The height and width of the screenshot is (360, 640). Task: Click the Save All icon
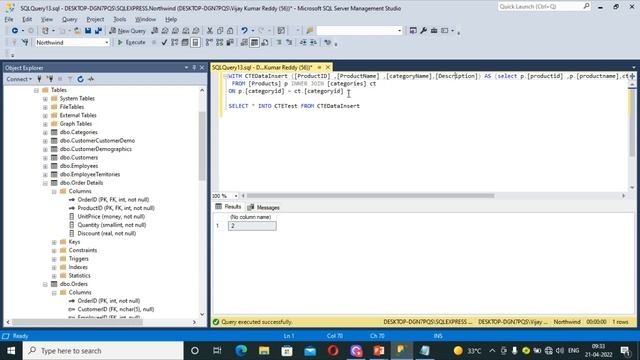[98, 31]
